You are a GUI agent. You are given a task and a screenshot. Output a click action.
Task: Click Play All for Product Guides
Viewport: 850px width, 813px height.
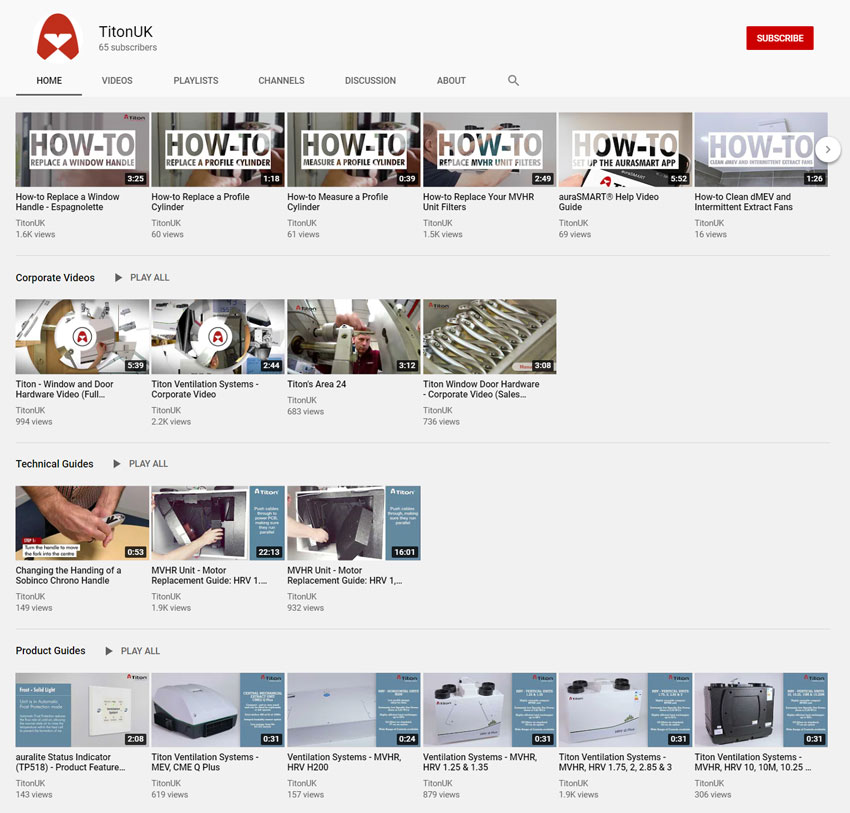[x=131, y=650]
